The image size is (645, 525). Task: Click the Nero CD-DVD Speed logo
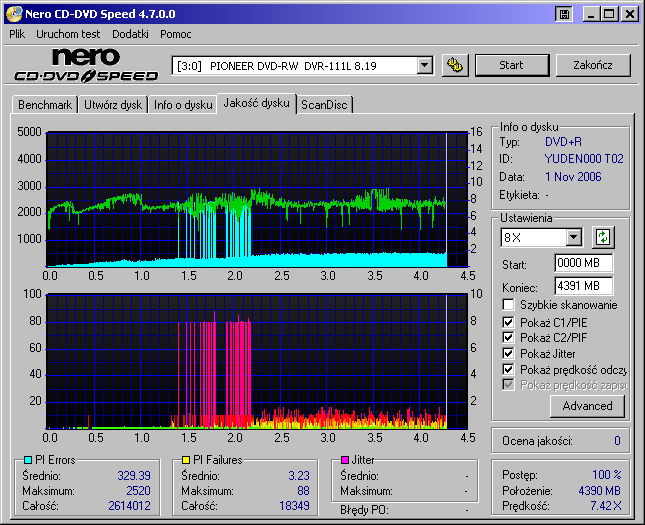[x=86, y=65]
